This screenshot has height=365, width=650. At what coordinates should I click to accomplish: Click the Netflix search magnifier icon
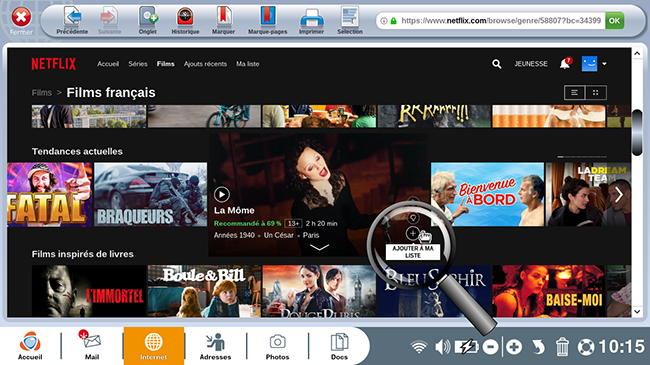[x=497, y=64]
